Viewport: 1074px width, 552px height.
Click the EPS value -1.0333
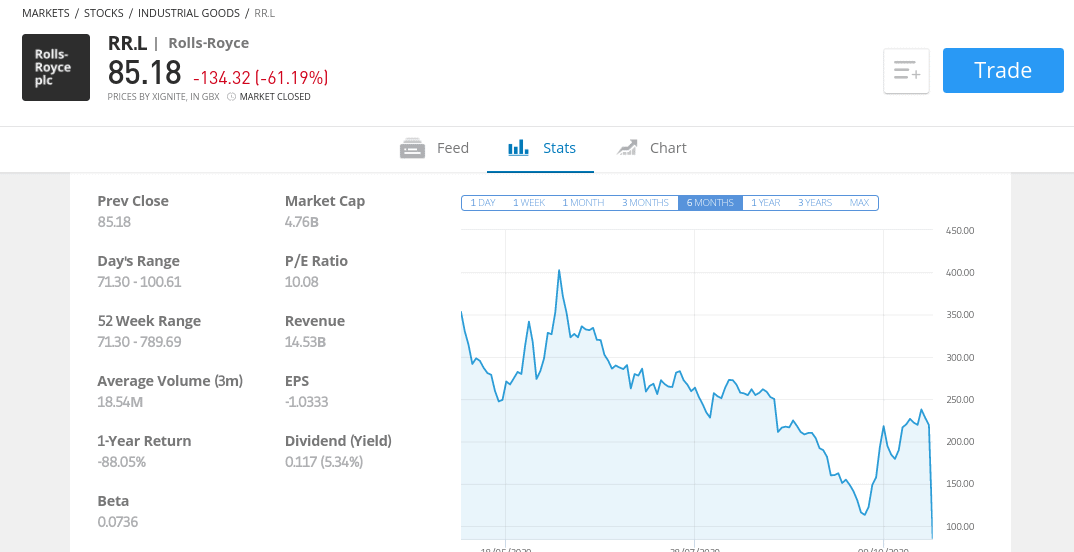[306, 401]
